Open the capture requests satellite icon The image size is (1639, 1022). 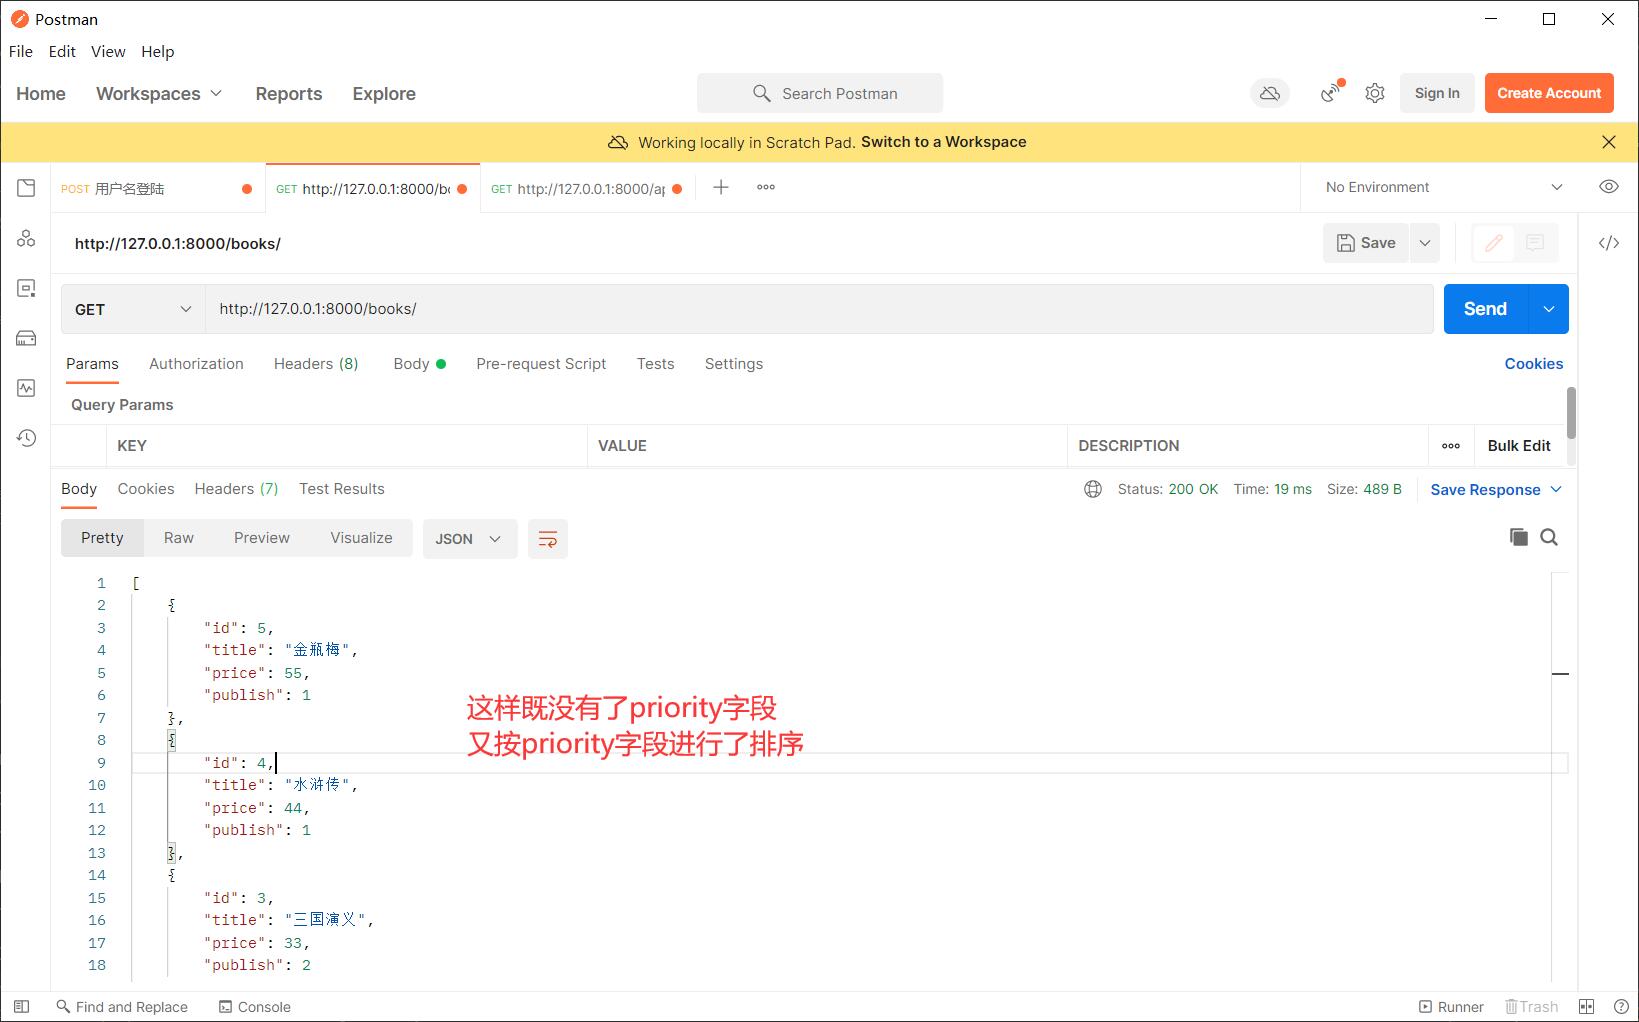1331,93
